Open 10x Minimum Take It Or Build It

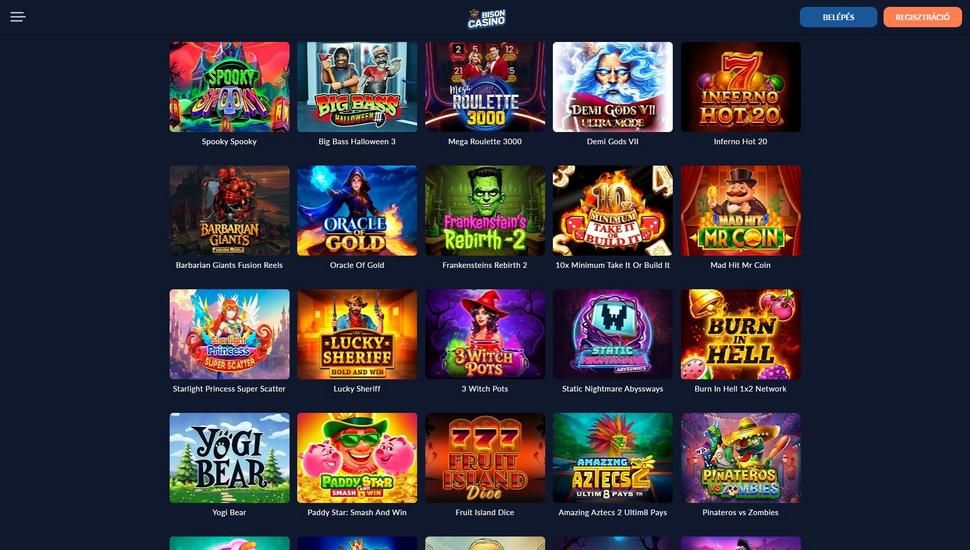point(612,210)
